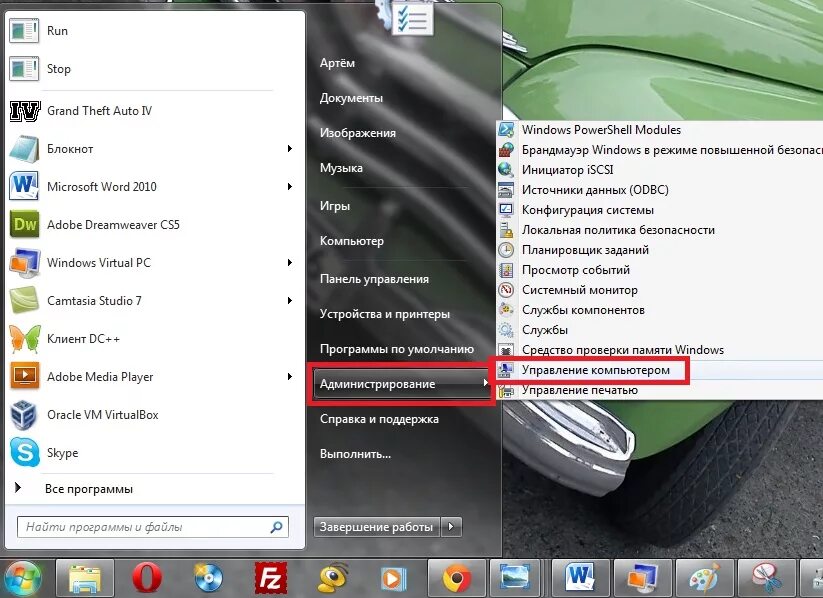Open Документы from the start menu
Screen dimensions: 823x598
(x=351, y=98)
